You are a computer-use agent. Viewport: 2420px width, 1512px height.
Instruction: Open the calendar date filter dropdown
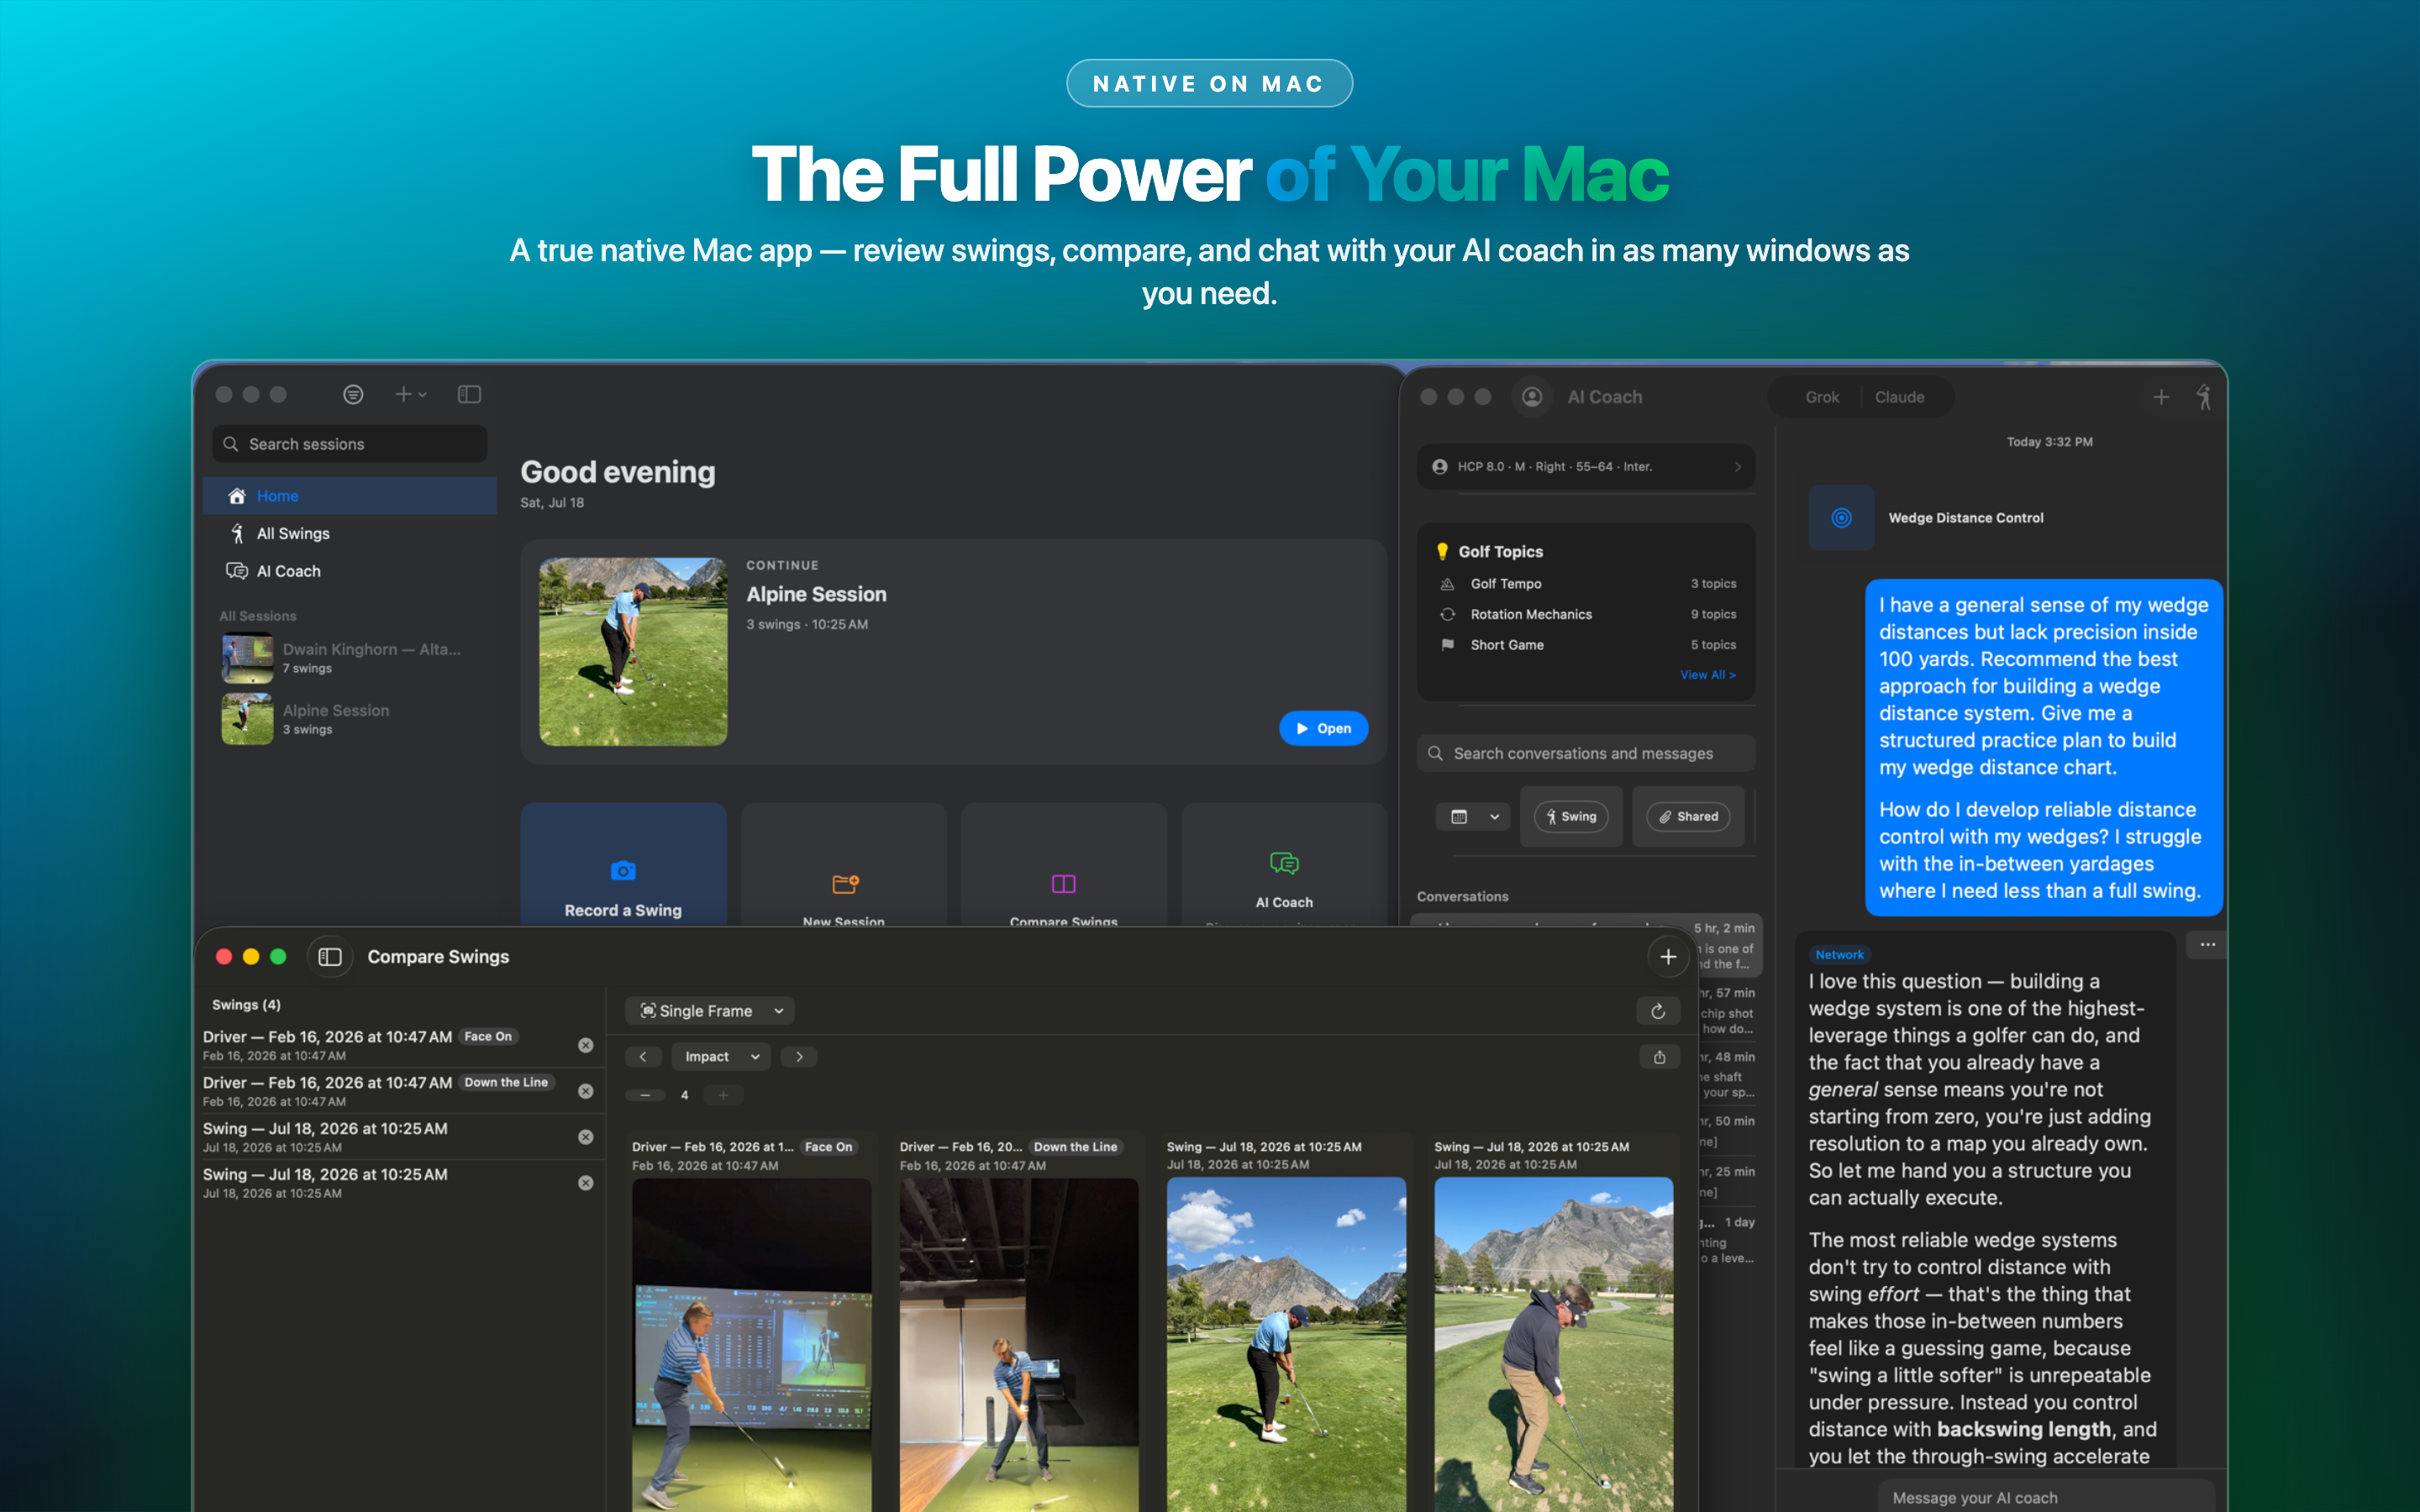pyautogui.click(x=1474, y=817)
